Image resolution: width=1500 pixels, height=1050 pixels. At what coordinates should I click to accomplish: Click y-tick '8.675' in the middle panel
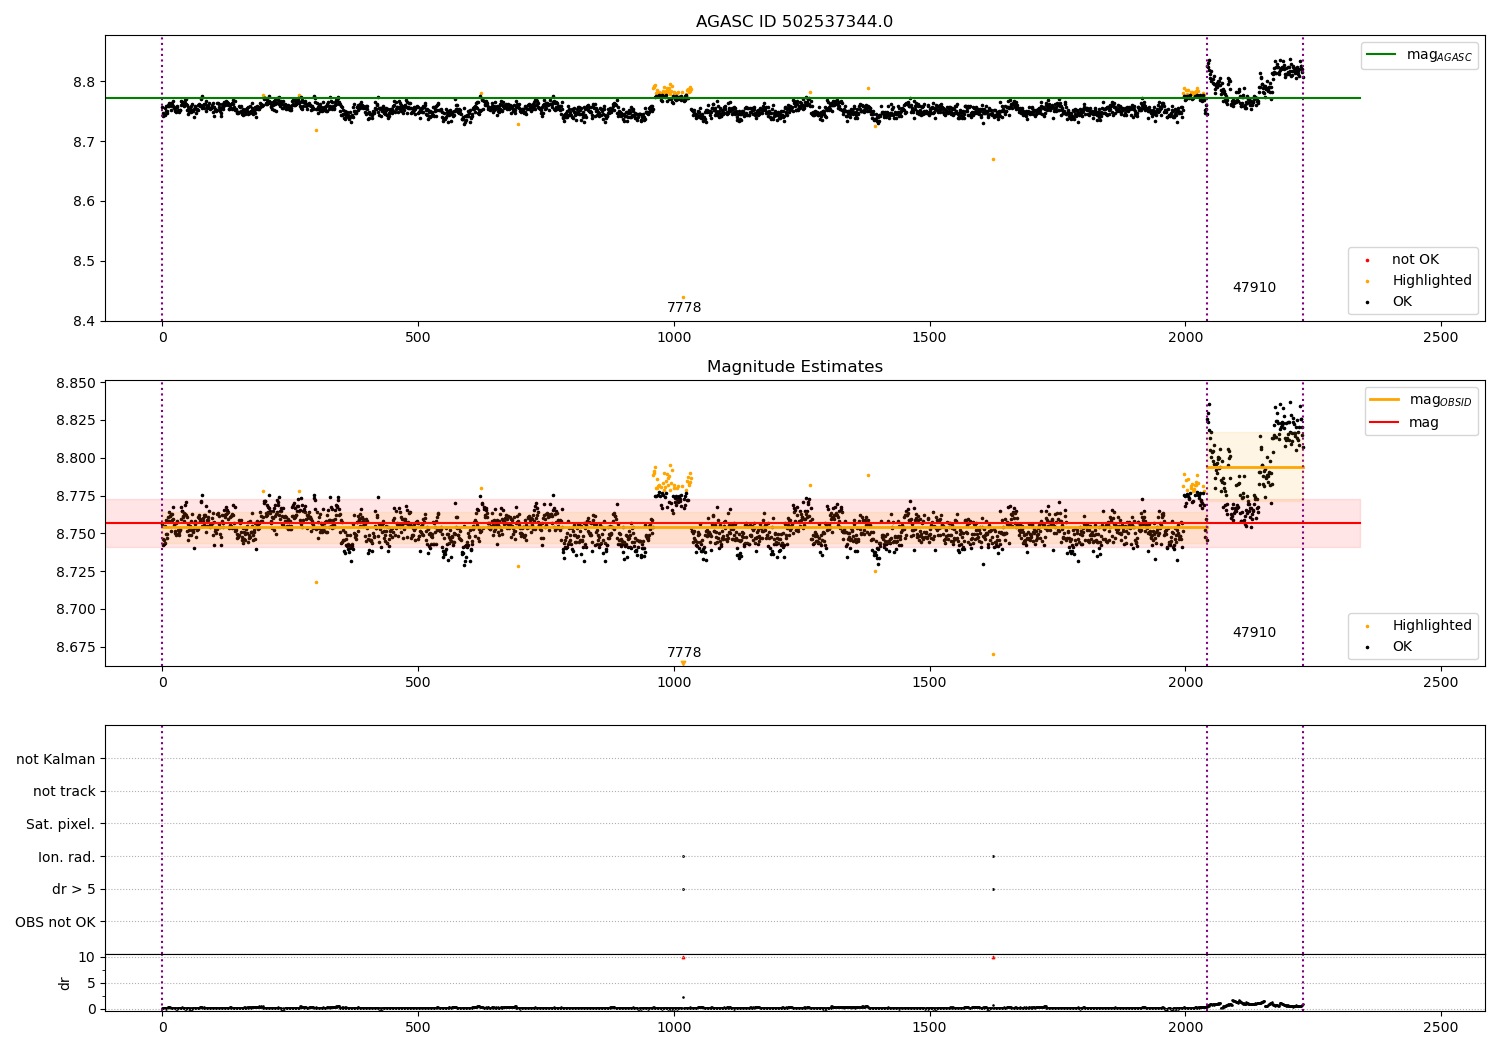[76, 648]
